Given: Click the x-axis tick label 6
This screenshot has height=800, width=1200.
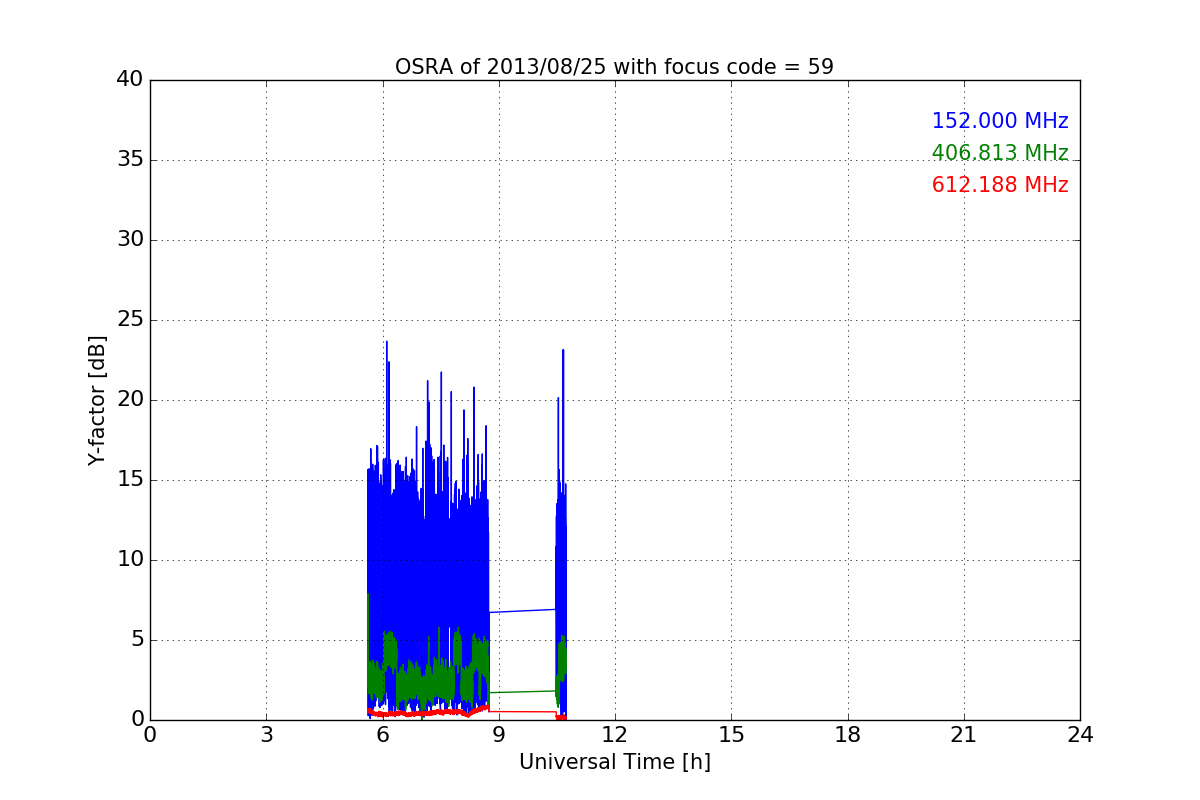Looking at the screenshot, I should click(x=382, y=735).
